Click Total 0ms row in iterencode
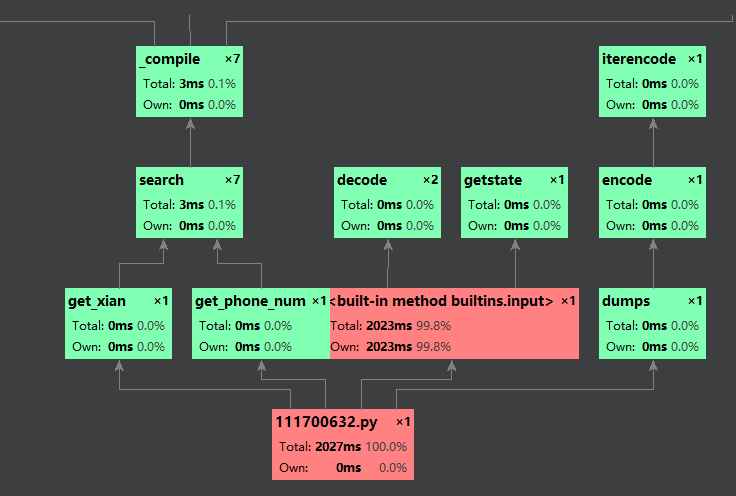This screenshot has width=736, height=496. click(x=652, y=84)
